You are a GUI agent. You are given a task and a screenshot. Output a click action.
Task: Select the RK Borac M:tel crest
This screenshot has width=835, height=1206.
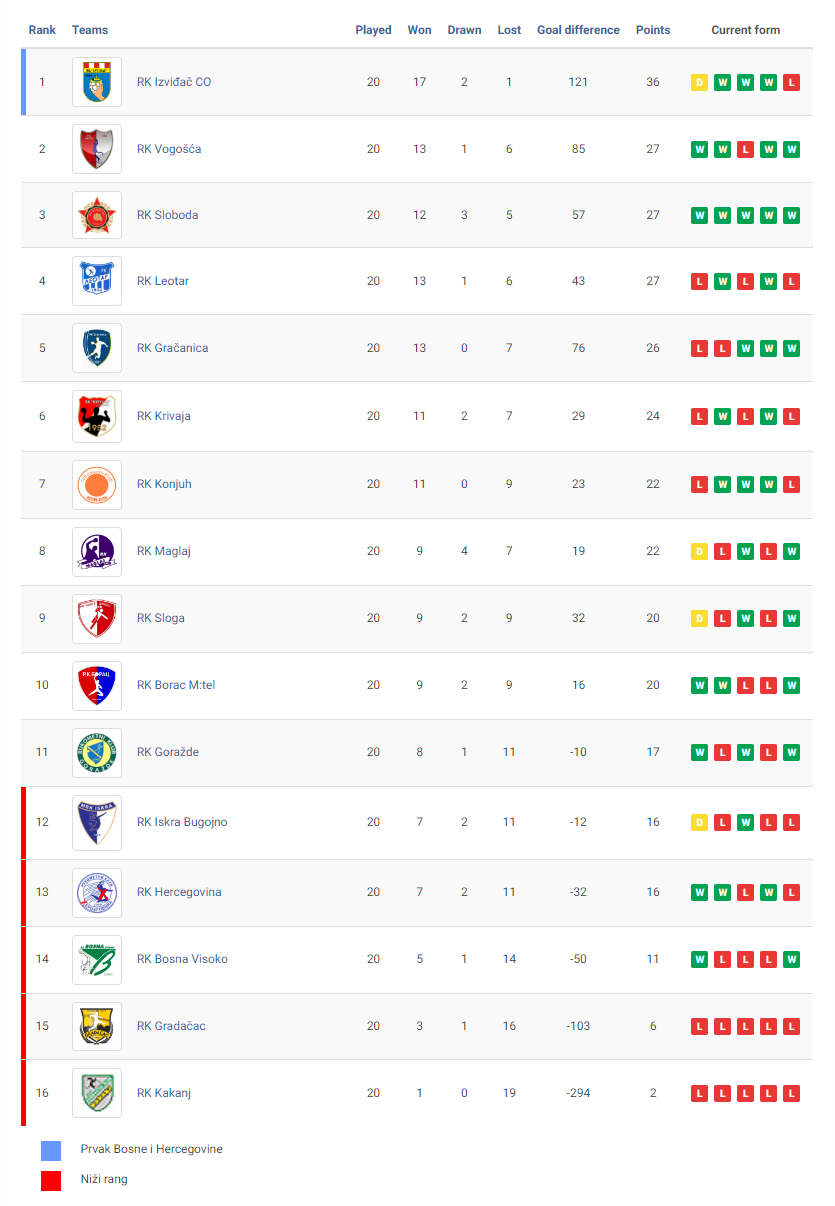(x=97, y=685)
